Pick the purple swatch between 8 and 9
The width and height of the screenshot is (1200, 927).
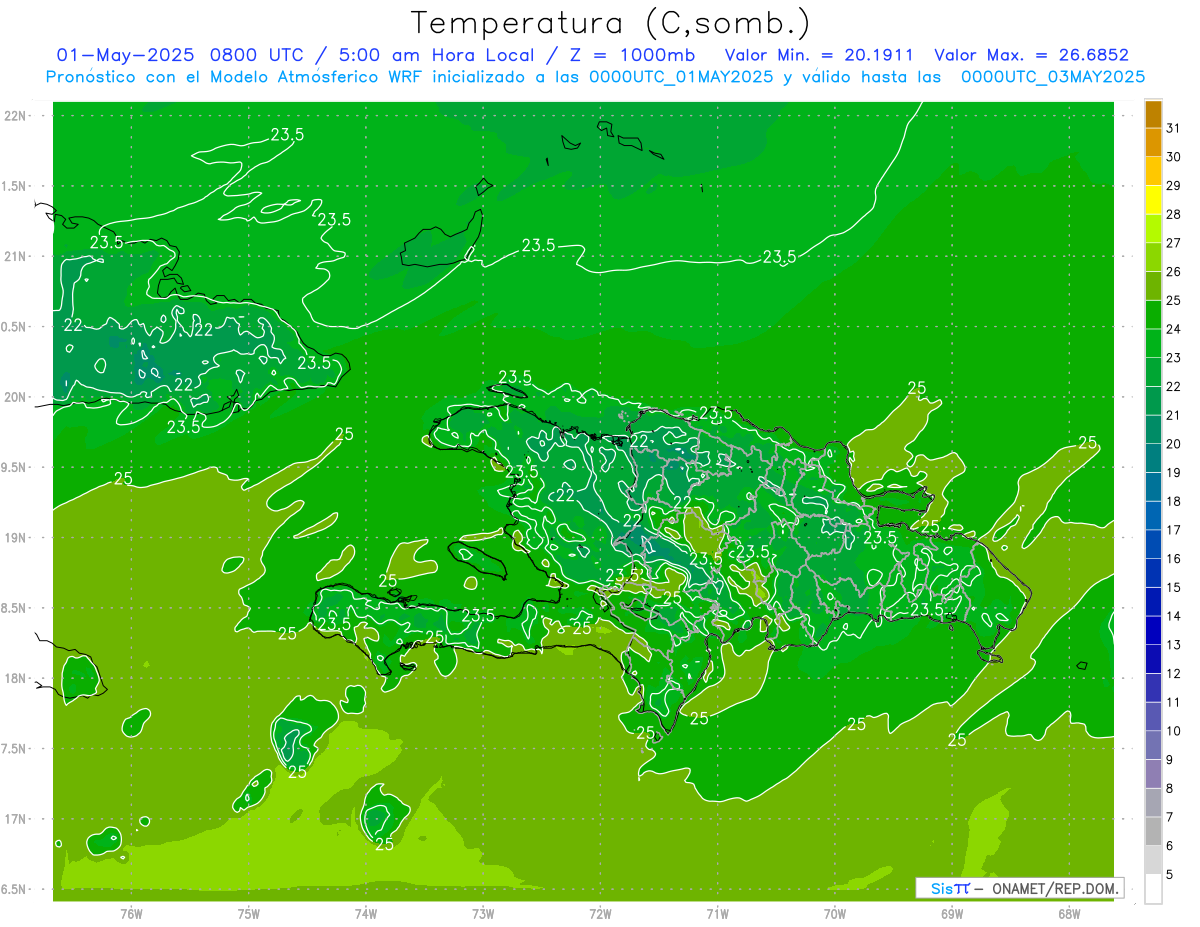click(1153, 774)
